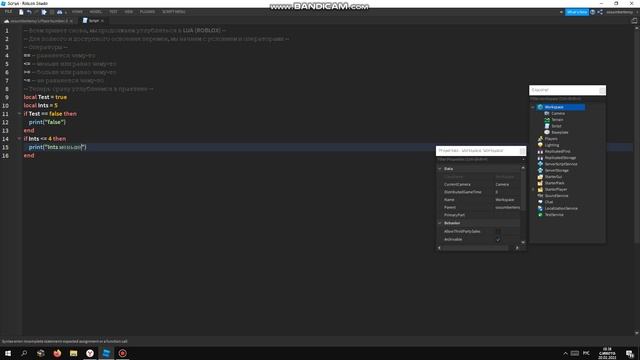
Task: Click the taskbar search magnifier
Action: 24,353
